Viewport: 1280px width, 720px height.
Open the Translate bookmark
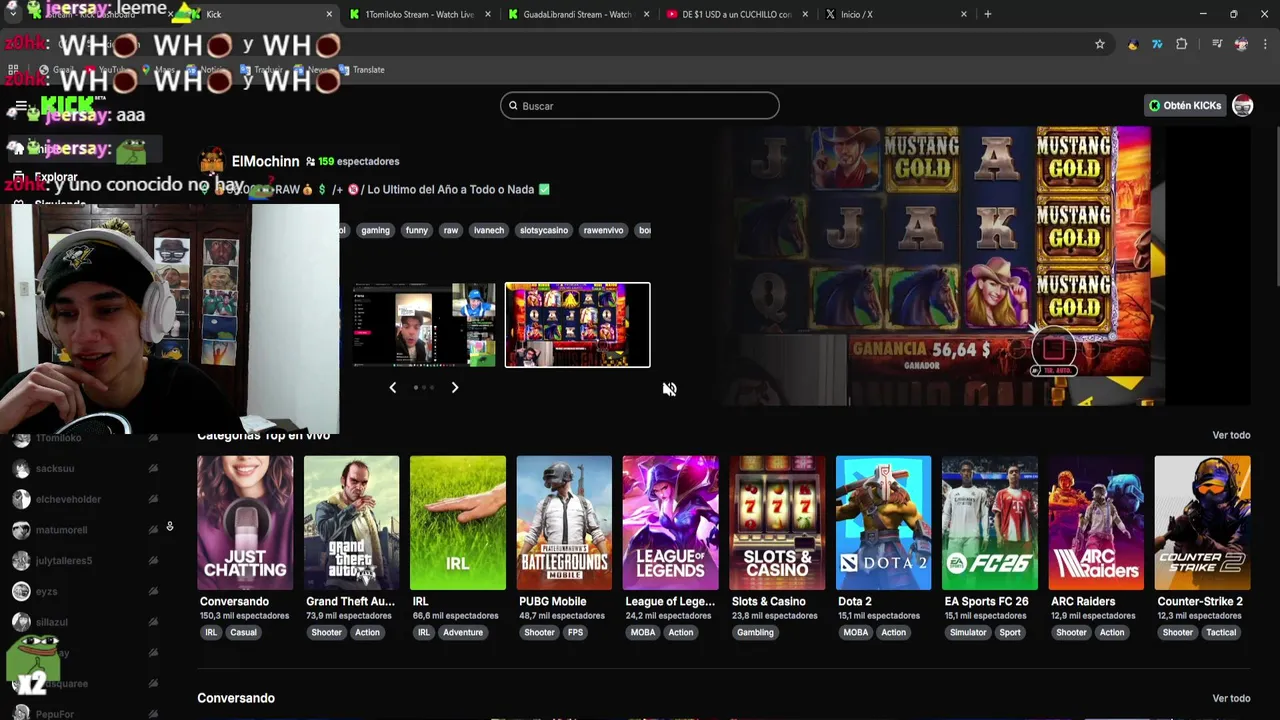coord(362,70)
